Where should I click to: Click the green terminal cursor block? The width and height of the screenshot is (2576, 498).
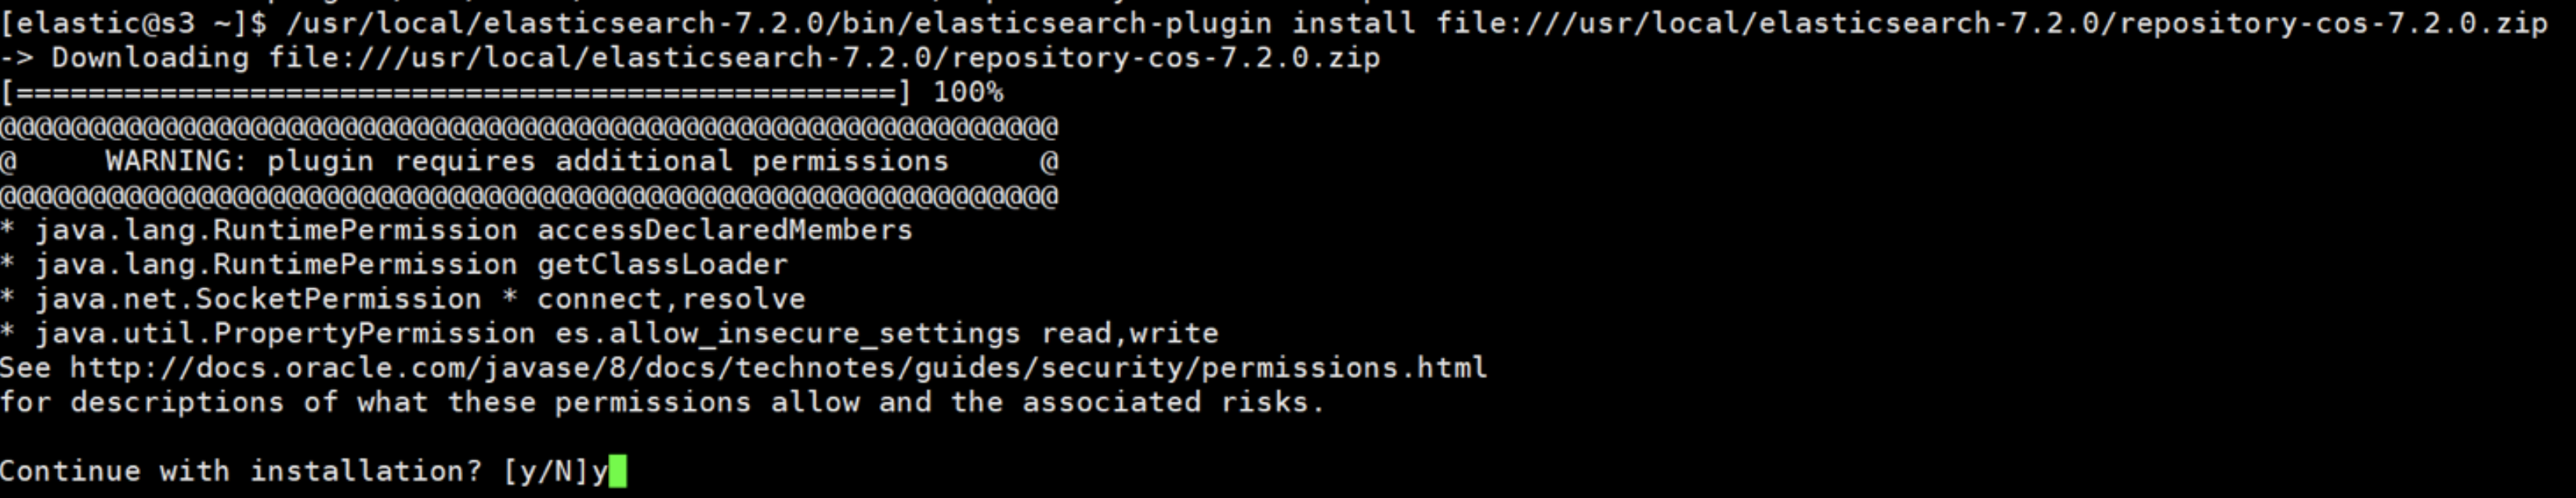click(617, 471)
